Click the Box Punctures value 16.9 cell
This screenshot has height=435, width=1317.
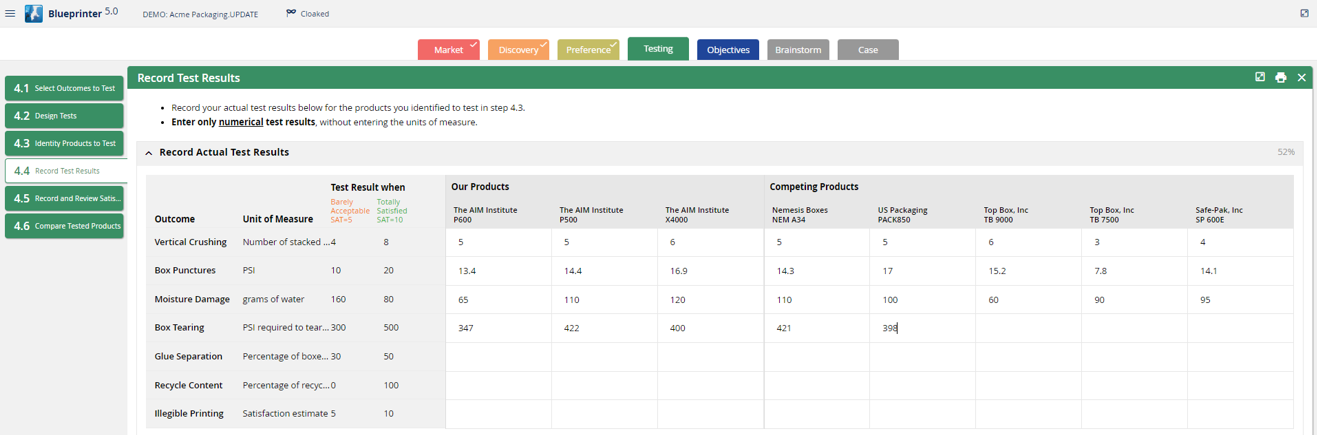710,271
